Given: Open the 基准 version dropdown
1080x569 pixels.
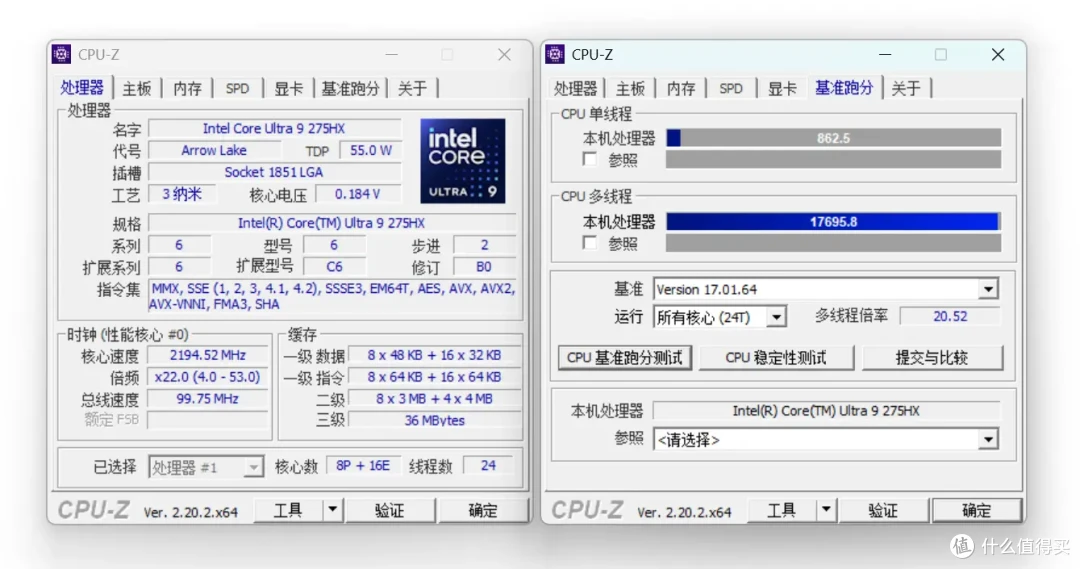Looking at the screenshot, I should (988, 289).
